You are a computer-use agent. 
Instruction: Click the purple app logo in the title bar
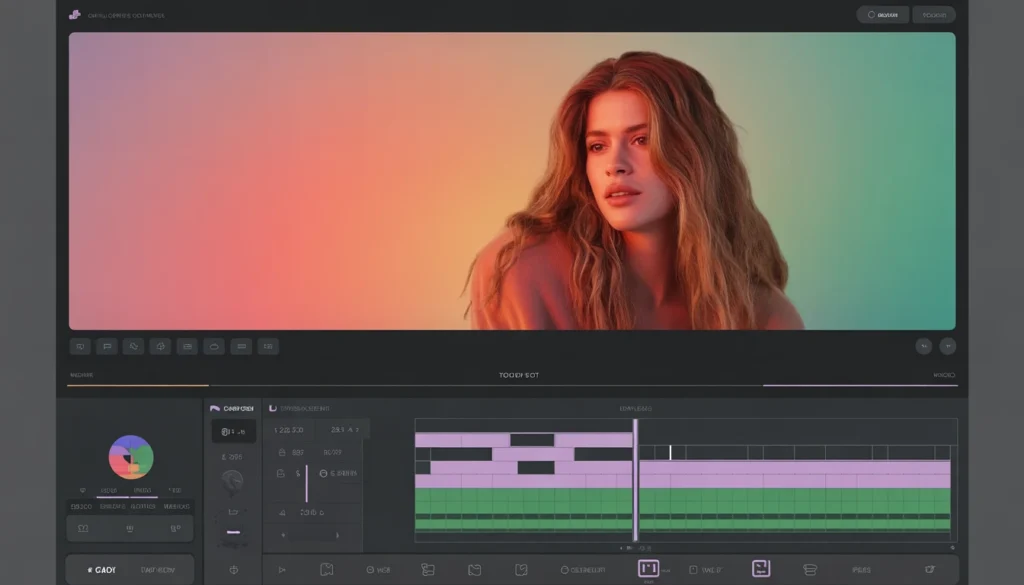coord(74,15)
